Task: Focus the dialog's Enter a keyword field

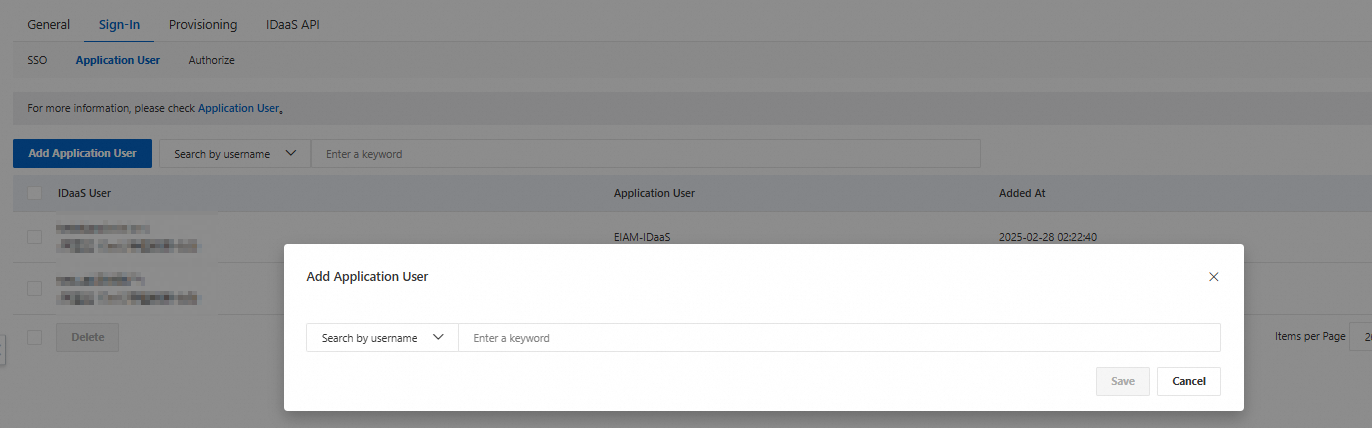Action: (839, 338)
